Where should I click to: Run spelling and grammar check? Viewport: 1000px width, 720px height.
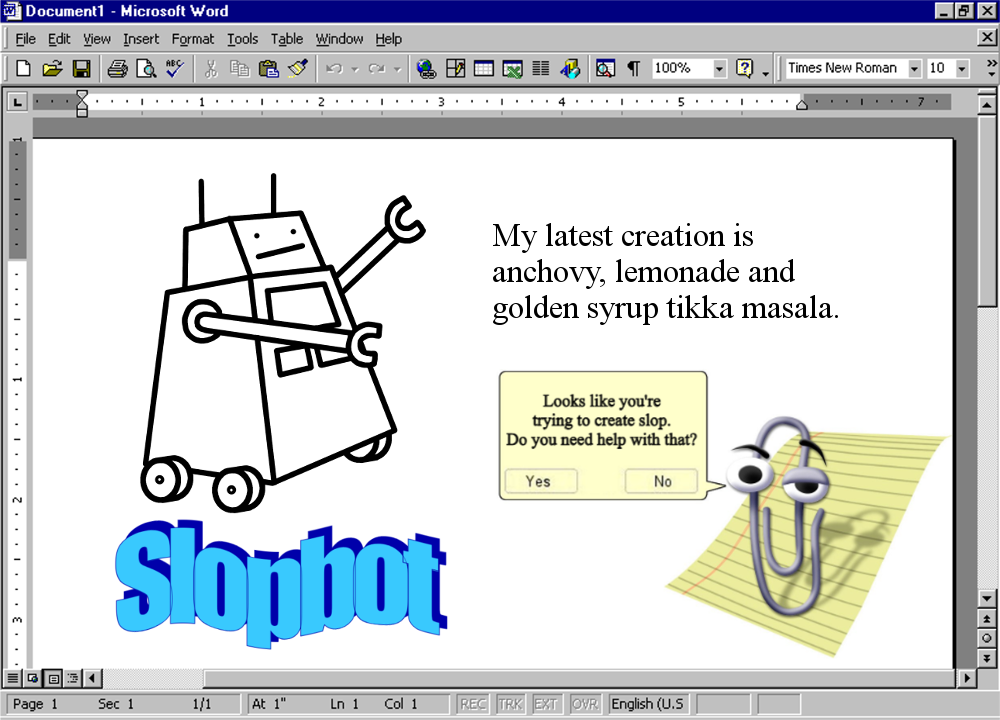point(175,68)
